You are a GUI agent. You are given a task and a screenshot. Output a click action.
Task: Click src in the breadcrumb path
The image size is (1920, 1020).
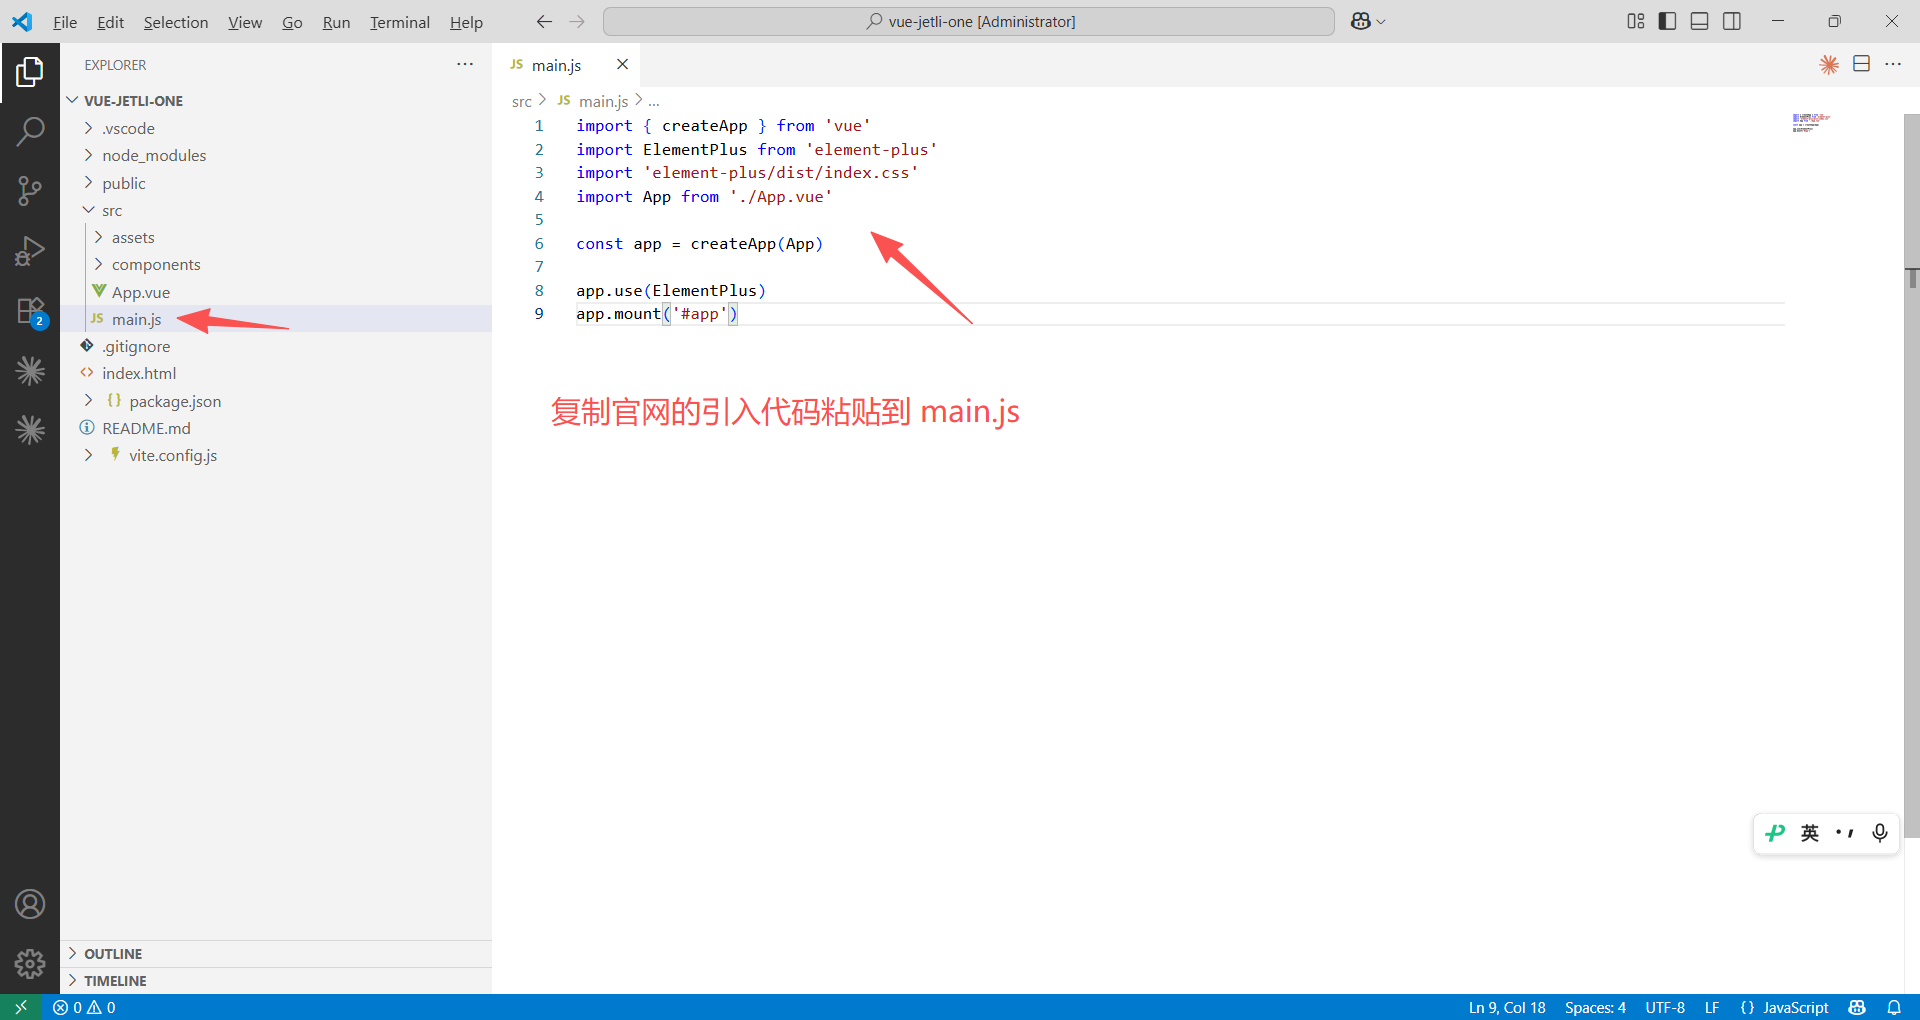pyautogui.click(x=521, y=101)
